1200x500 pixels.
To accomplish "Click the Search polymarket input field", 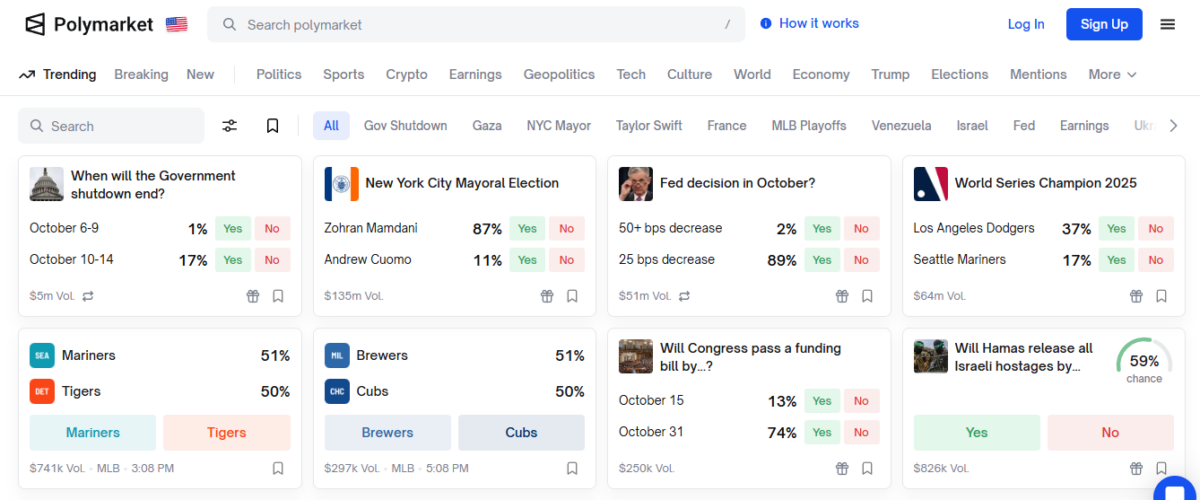I will (x=476, y=24).
